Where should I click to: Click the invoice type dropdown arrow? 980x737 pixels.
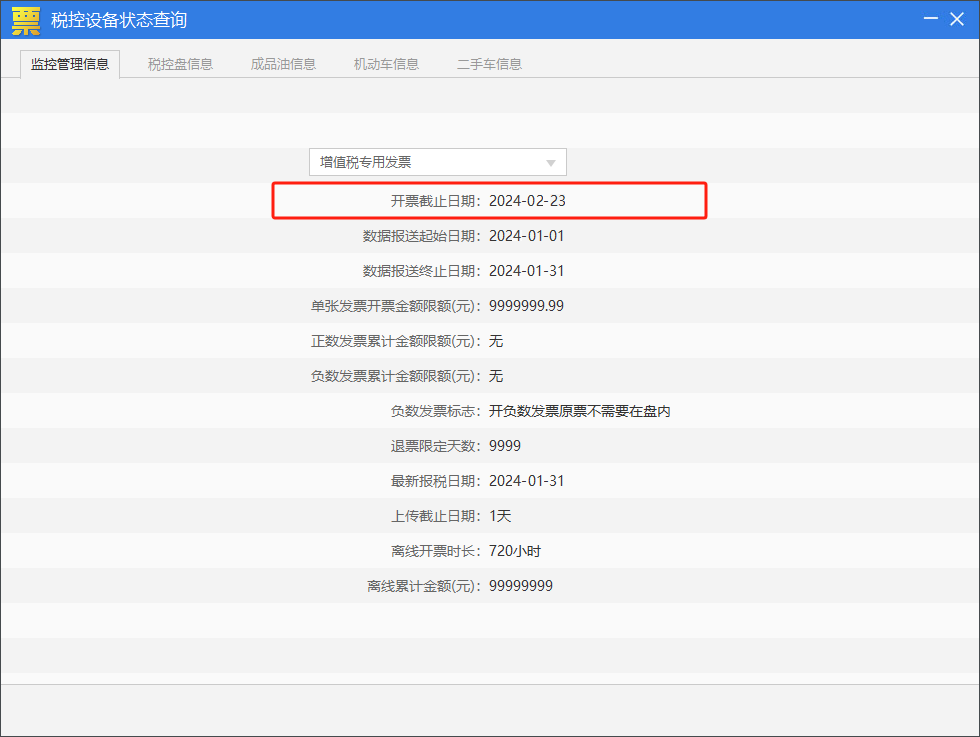click(551, 163)
